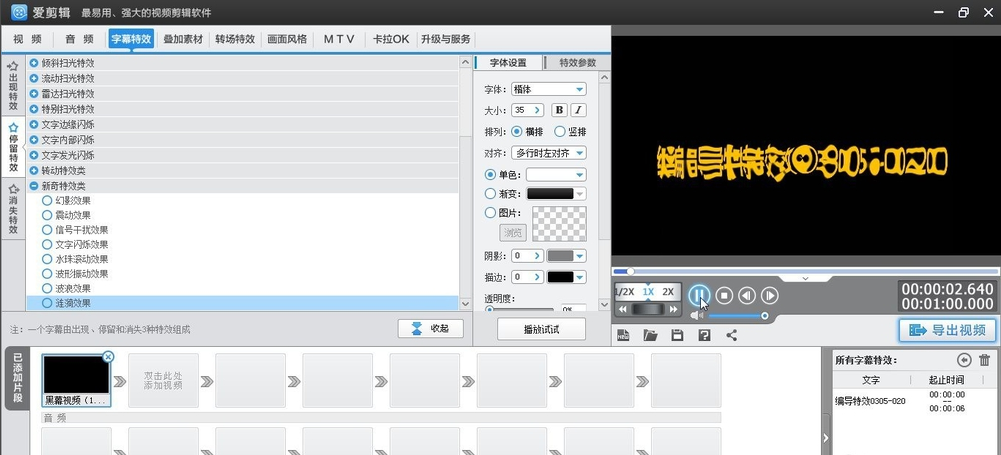Open the 特效参数 tab
This screenshot has height=455, width=1001.
pyautogui.click(x=577, y=62)
